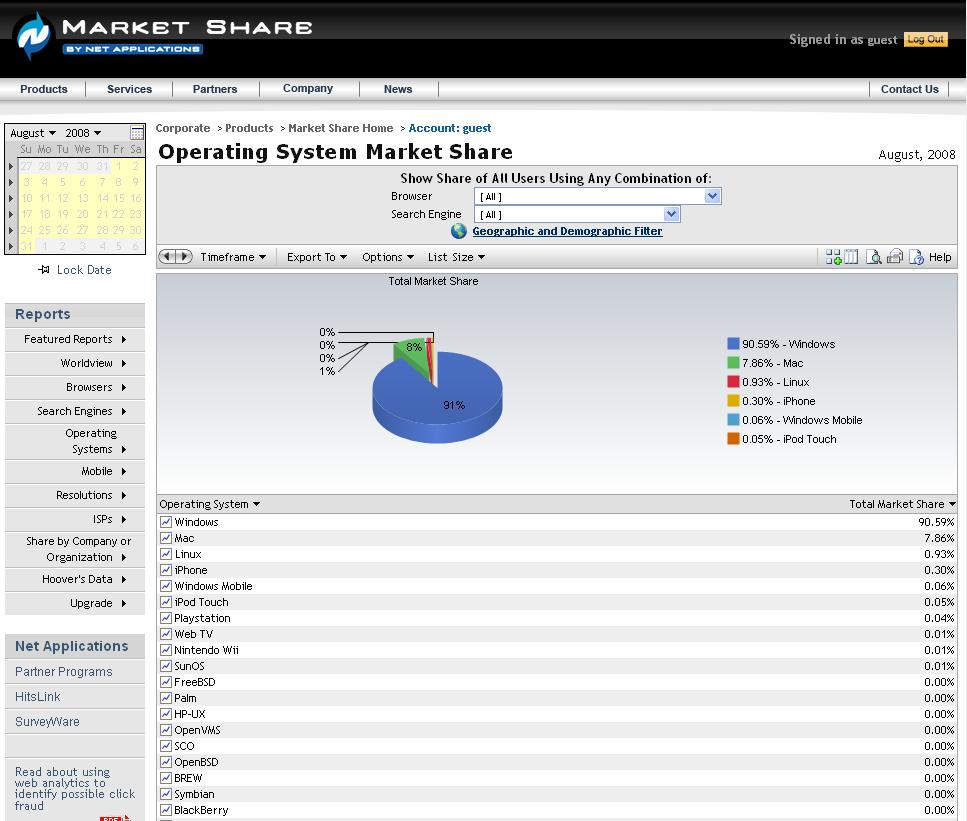Viewport: 967px width, 821px height.
Task: Open the Products menu
Action: point(44,89)
